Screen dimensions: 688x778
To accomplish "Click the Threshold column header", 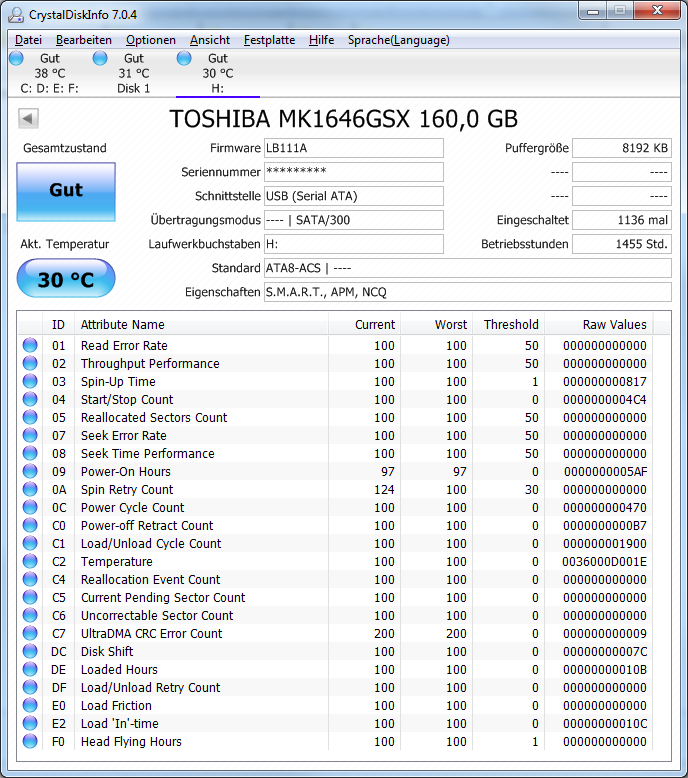I will pos(508,324).
